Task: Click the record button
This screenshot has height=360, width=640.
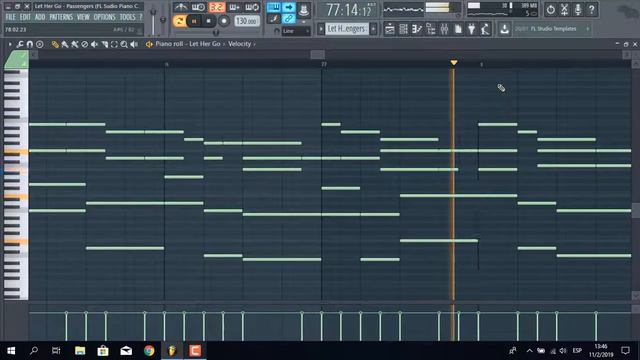Action: tap(224, 21)
